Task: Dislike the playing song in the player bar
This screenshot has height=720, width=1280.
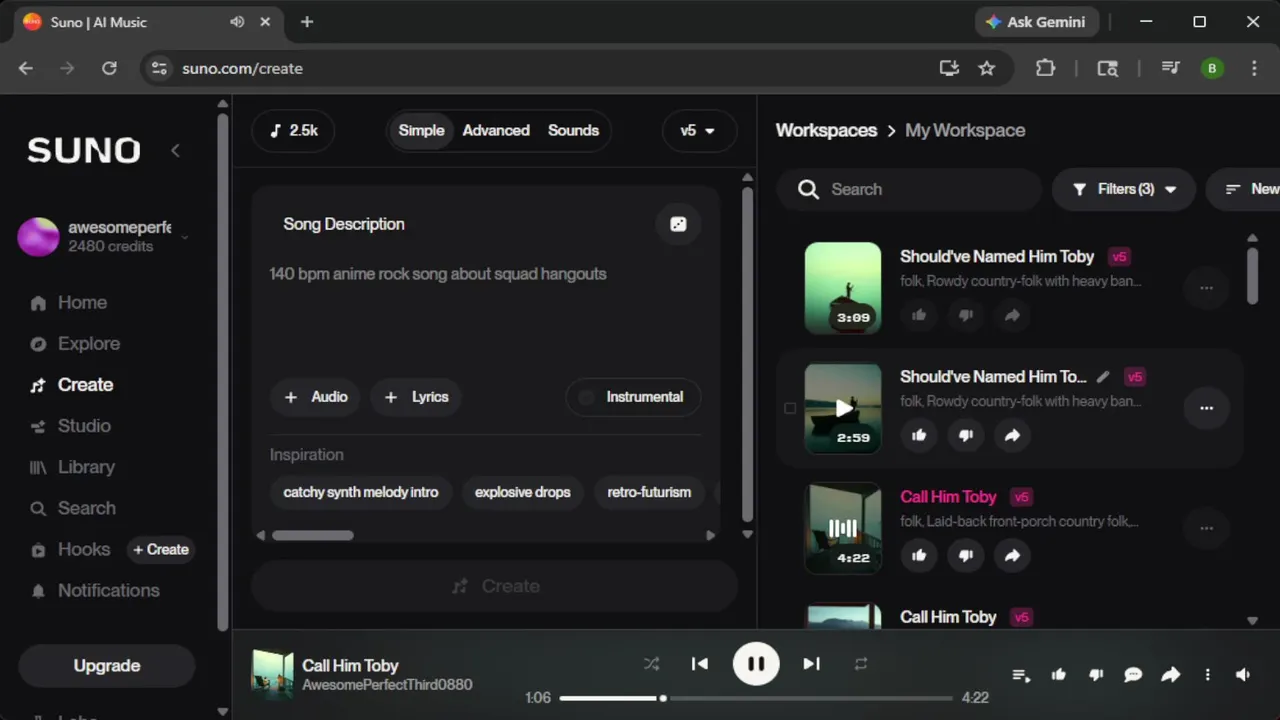Action: pos(1096,675)
